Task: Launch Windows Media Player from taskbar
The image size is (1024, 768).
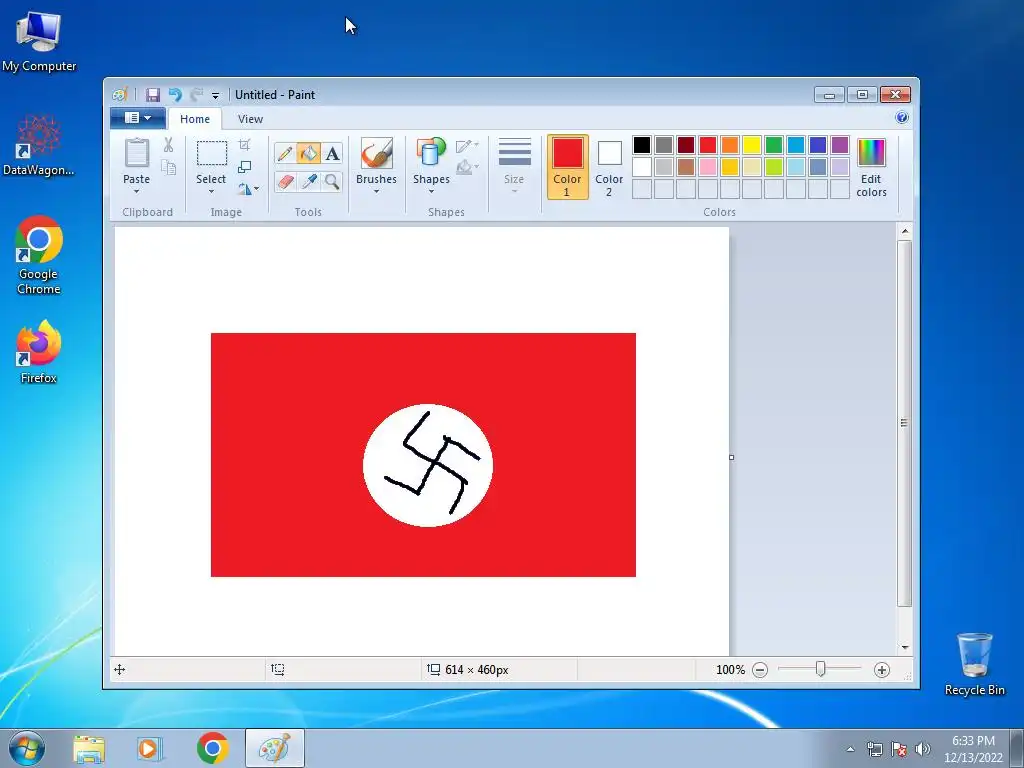Action: pos(150,749)
